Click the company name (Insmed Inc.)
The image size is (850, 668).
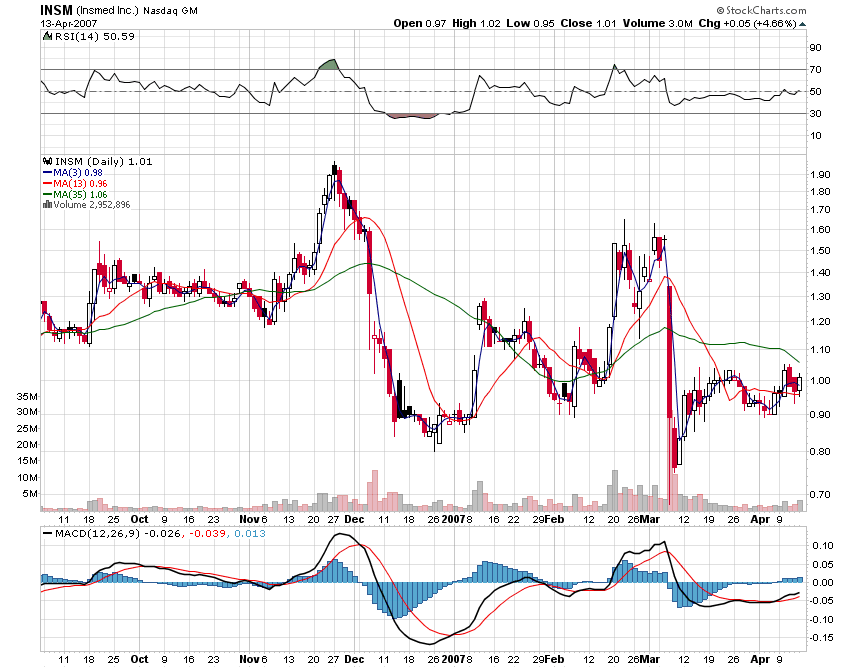pos(107,10)
